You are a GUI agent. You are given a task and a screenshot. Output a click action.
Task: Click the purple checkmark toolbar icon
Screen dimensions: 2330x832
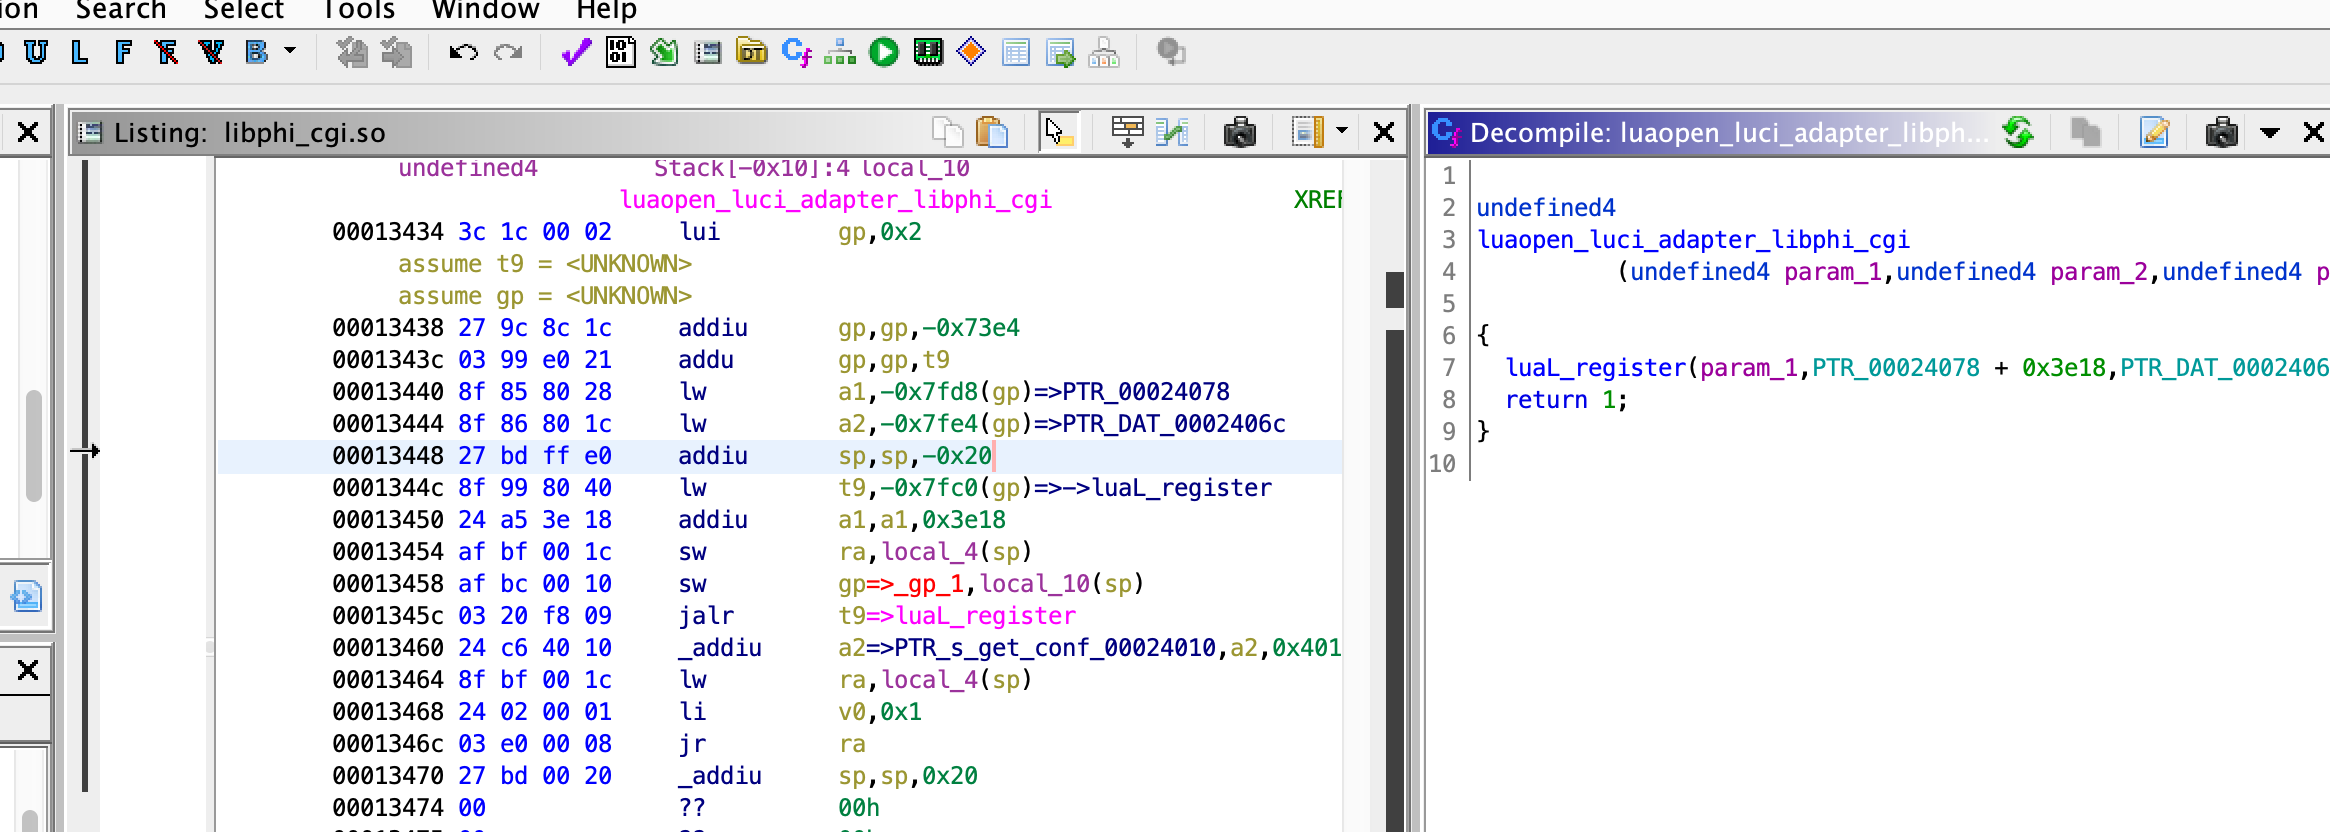(x=576, y=52)
